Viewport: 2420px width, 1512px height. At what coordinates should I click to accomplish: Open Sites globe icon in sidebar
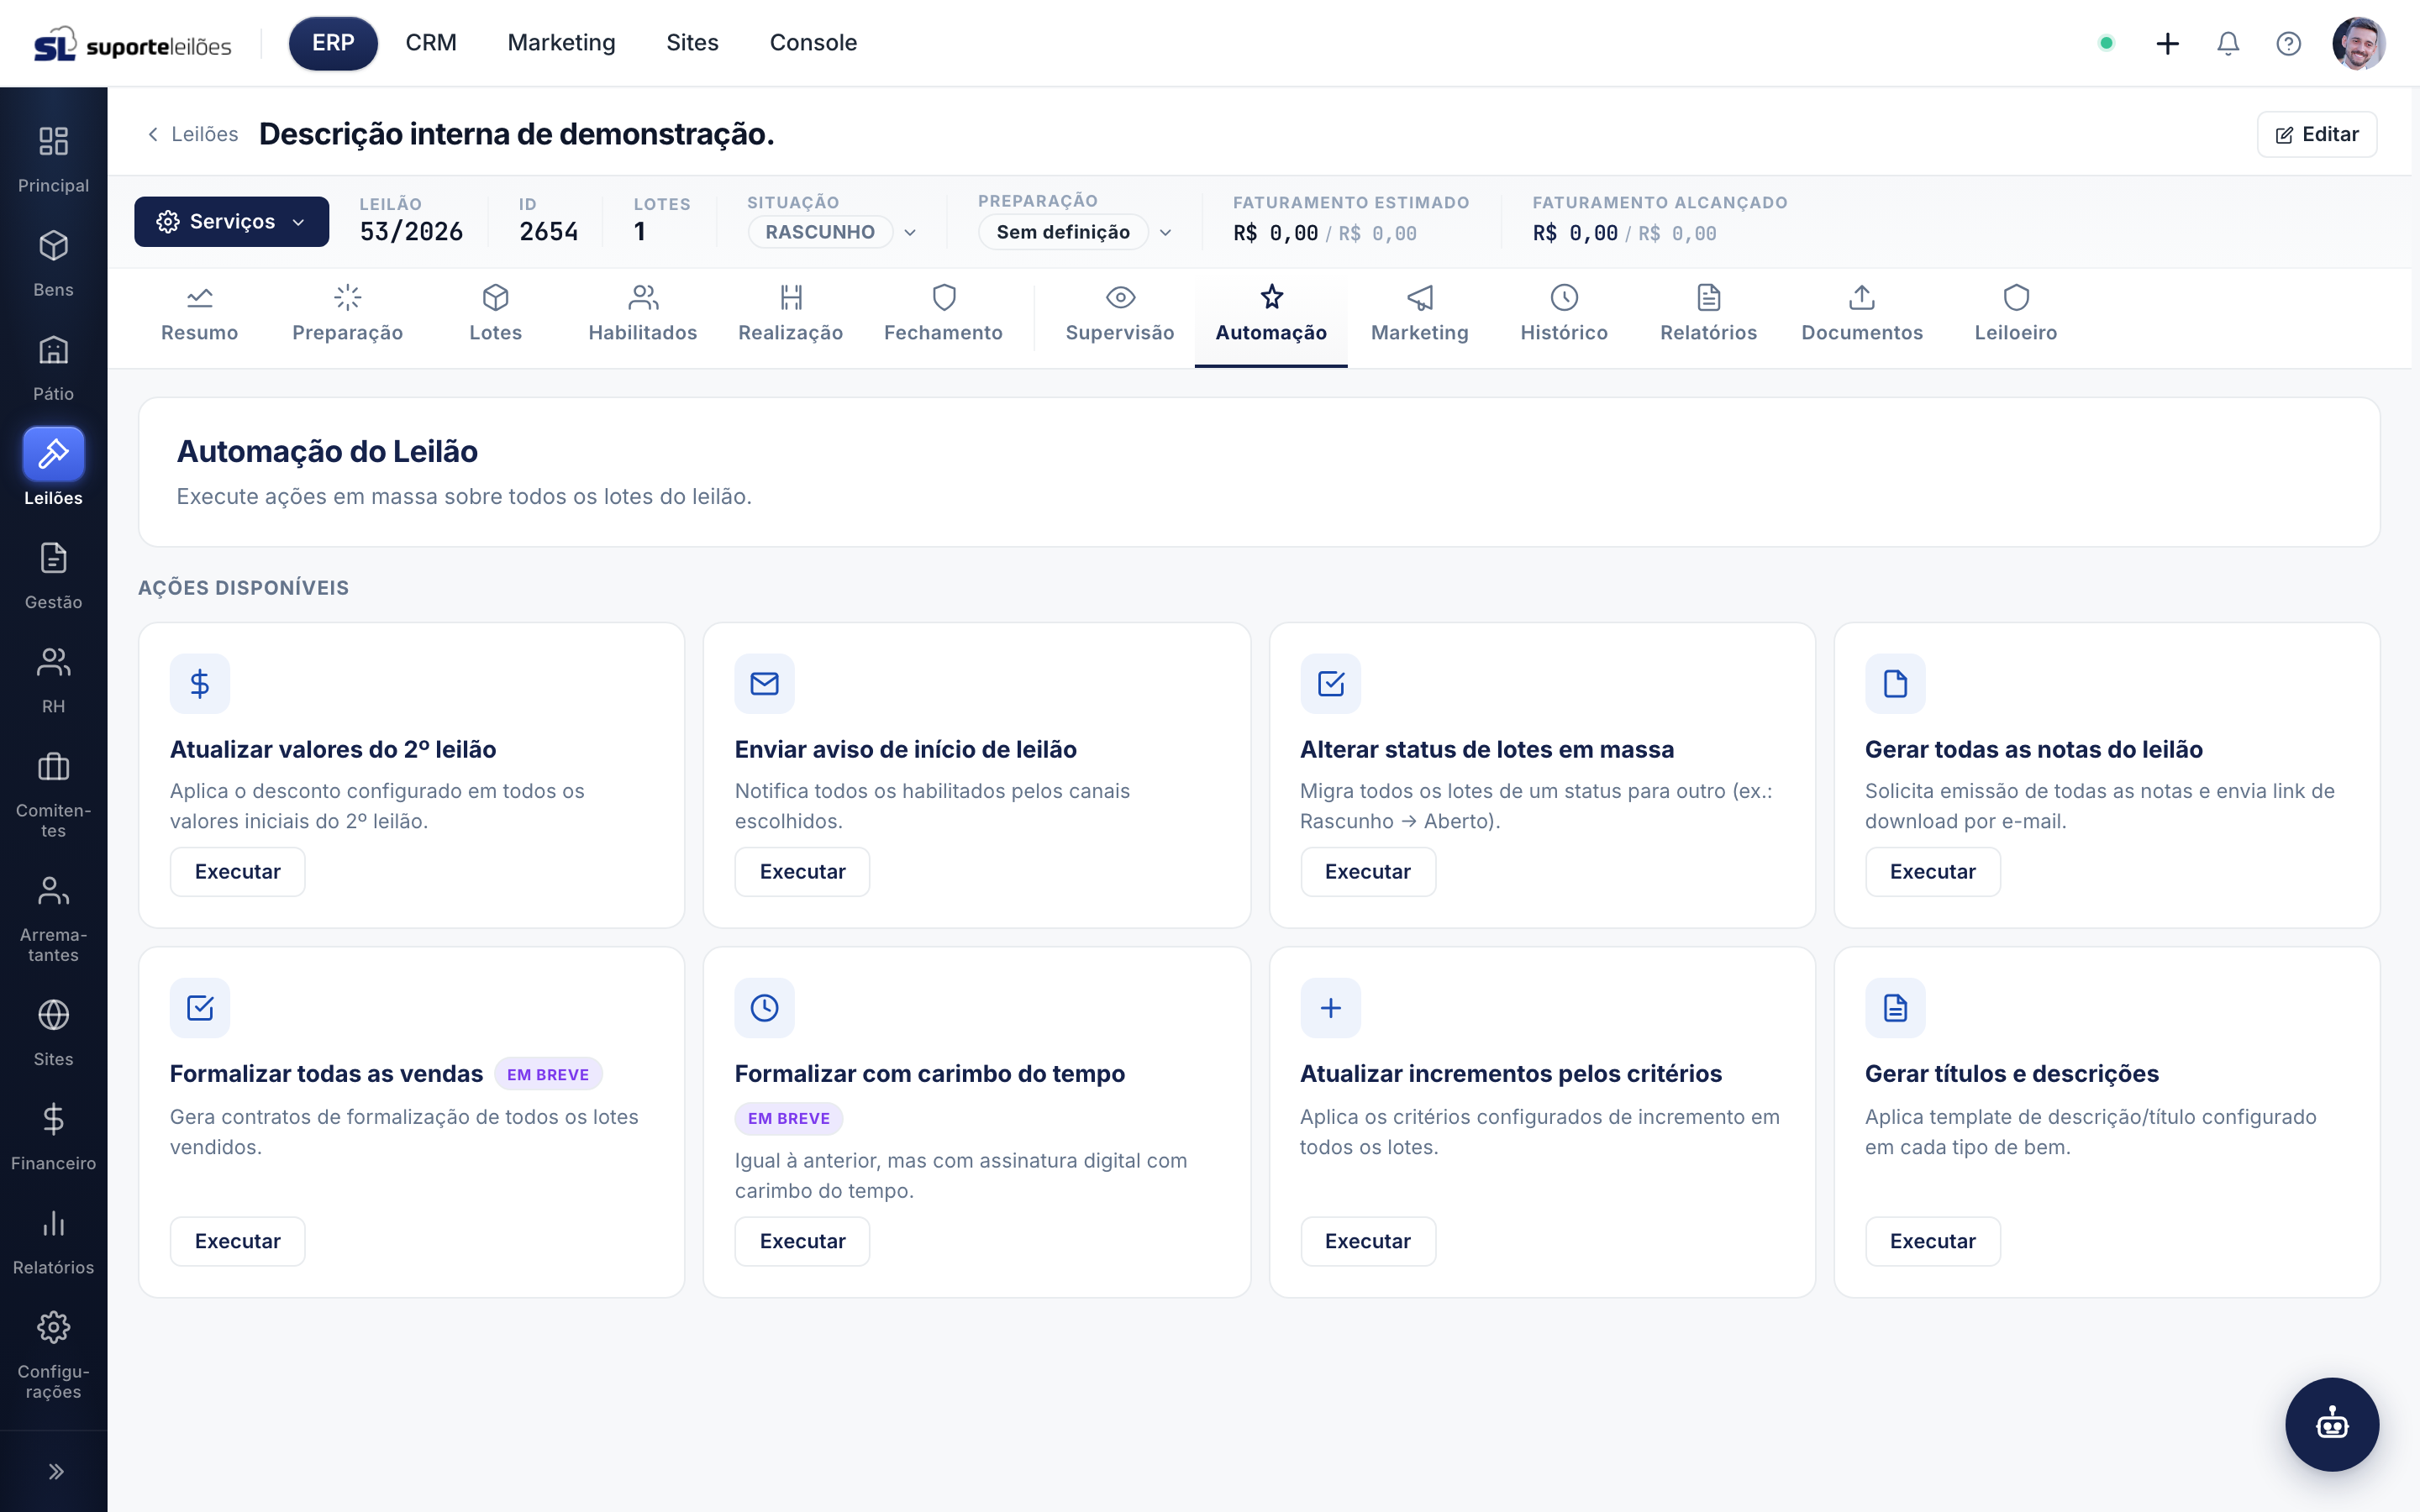point(53,1015)
